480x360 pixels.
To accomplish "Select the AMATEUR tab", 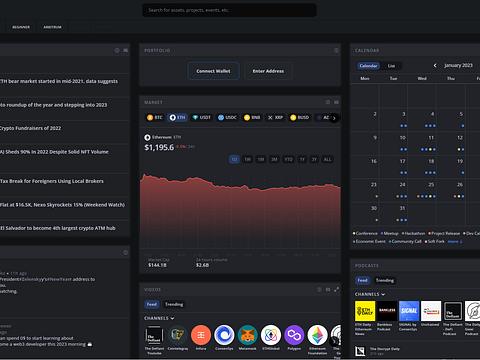I will point(52,27).
